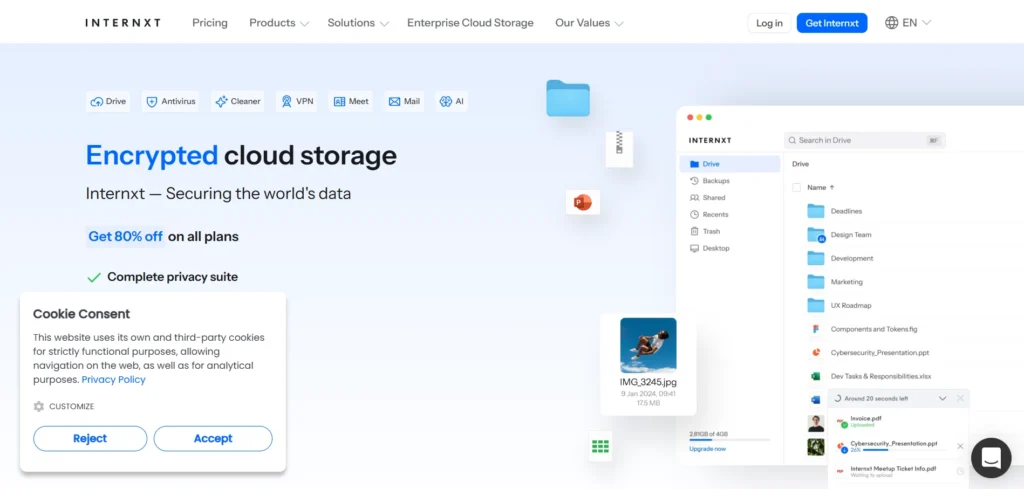Screen dimensions: 1024x489
Task: Click the 2.81GB of 4GB storage bar
Action: point(729,440)
